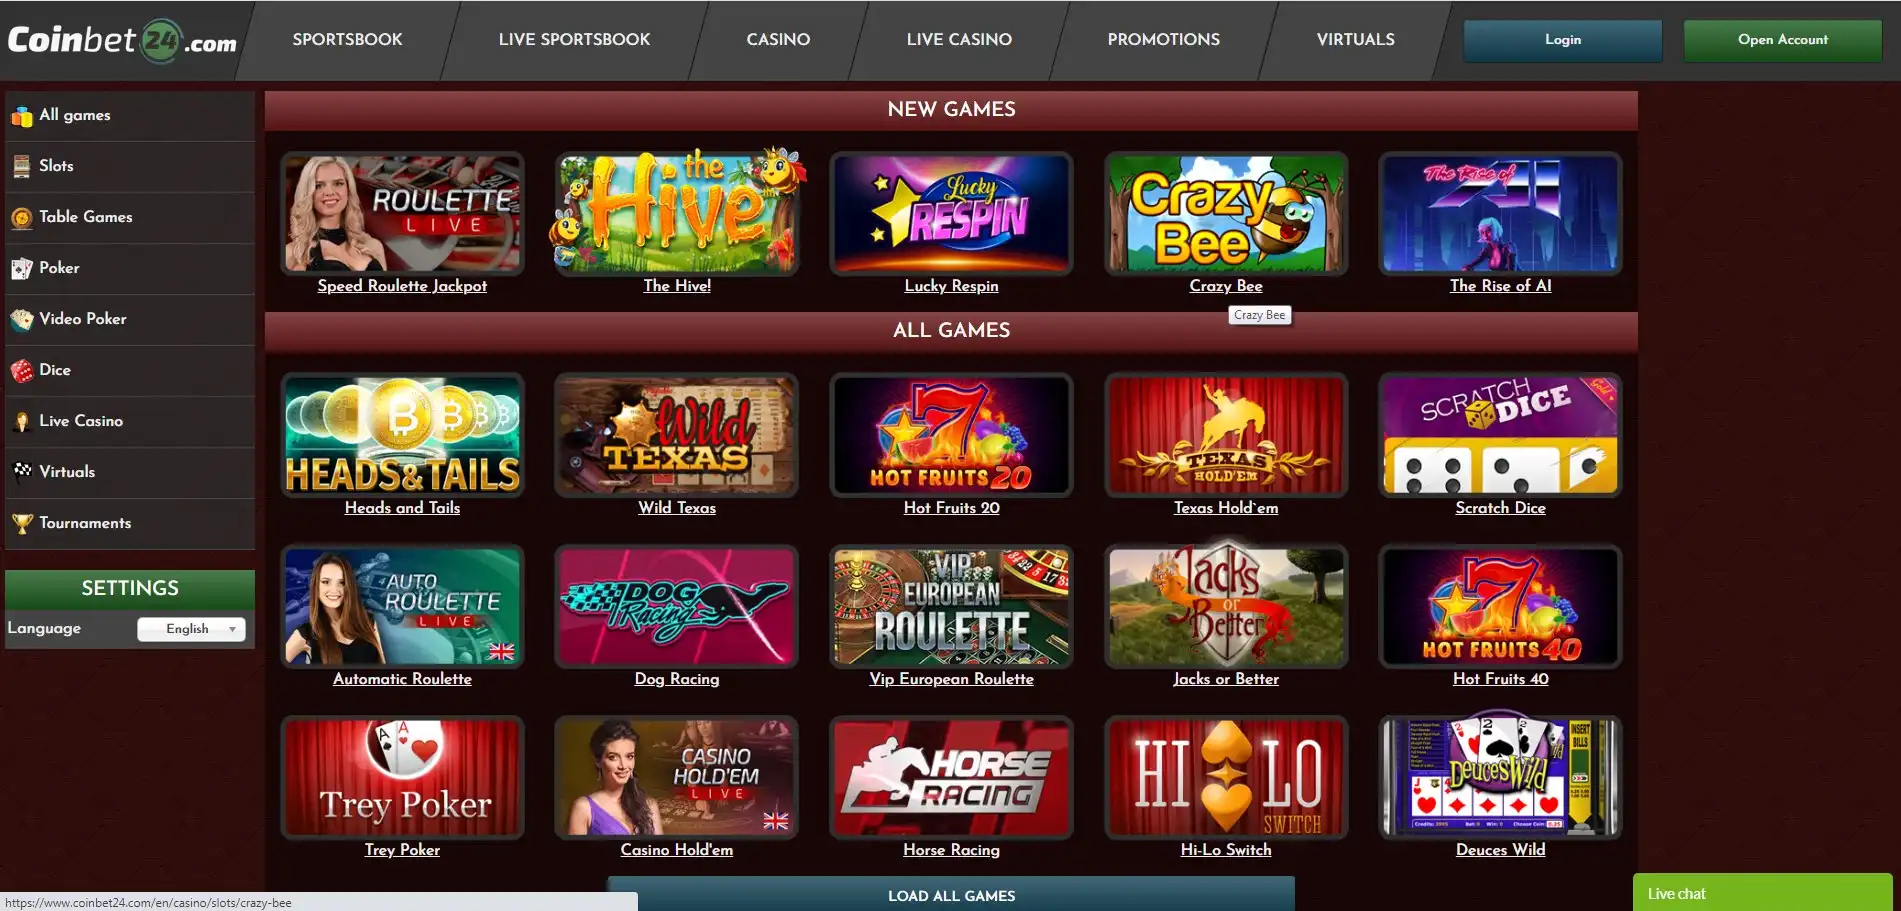Select the Live Casino sidebar icon

(x=22, y=422)
